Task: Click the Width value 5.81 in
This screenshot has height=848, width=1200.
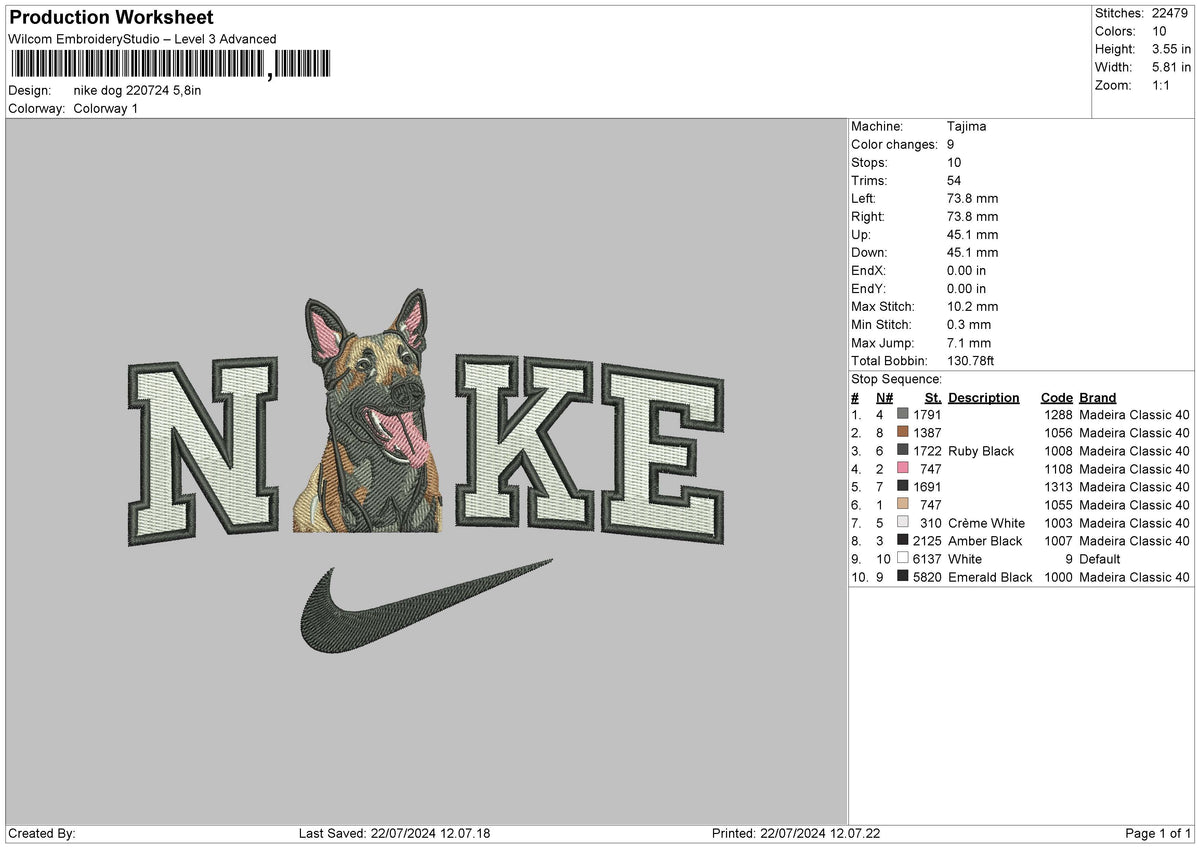Action: tap(1171, 67)
